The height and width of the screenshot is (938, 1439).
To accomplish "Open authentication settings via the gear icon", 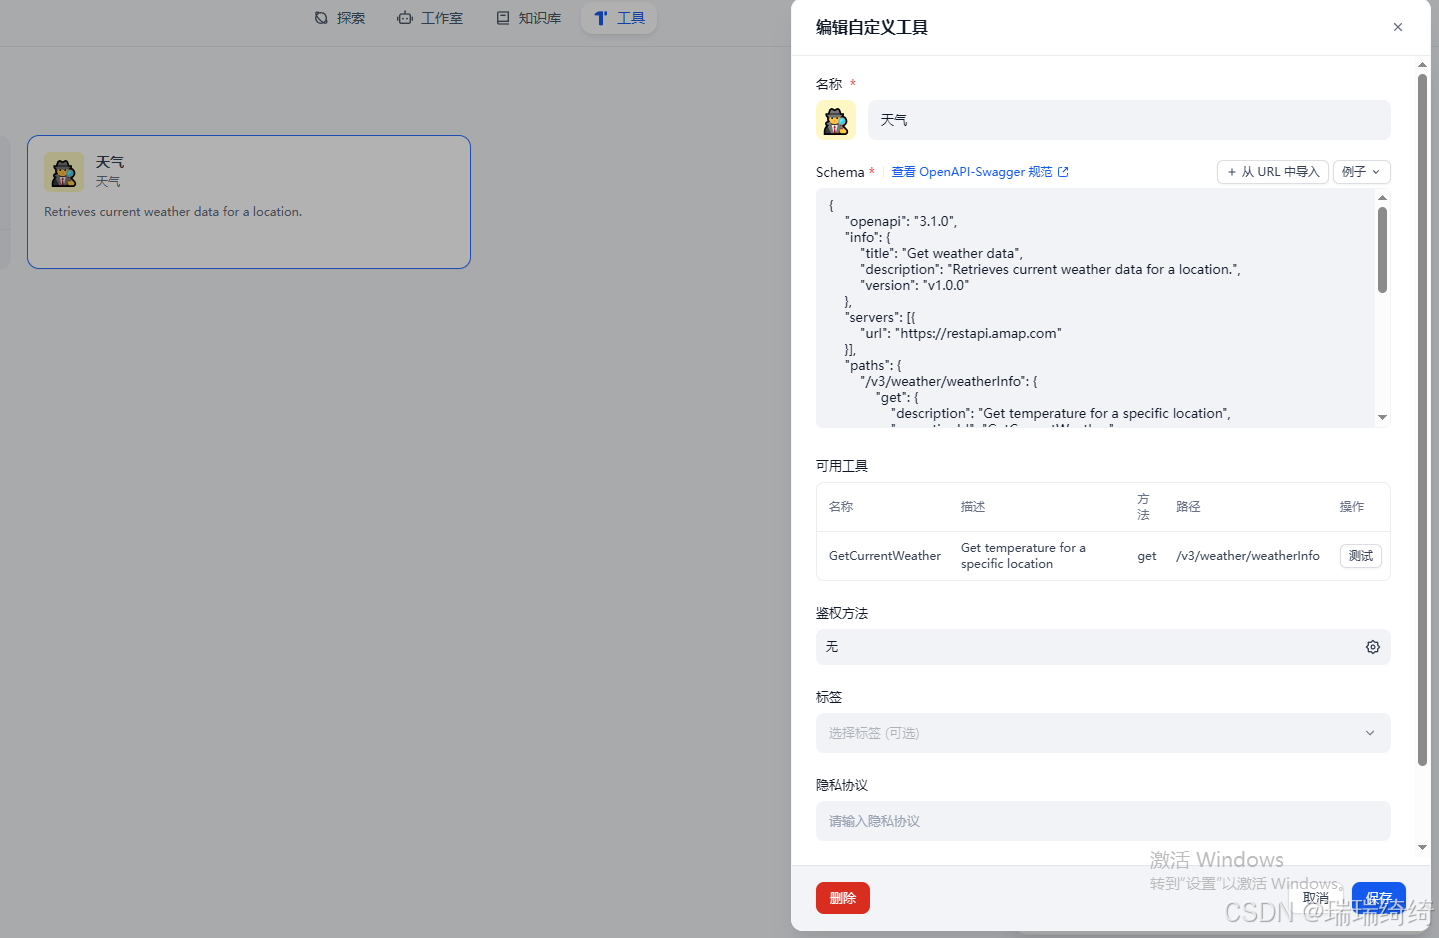I will (1372, 647).
